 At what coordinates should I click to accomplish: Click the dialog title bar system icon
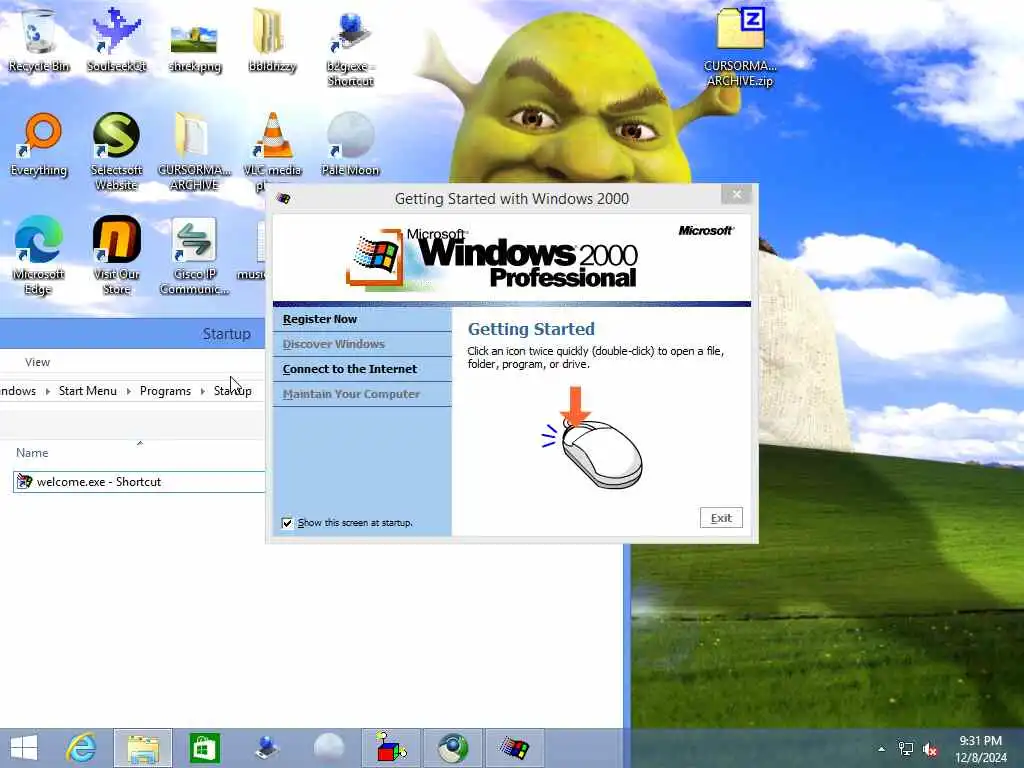(283, 199)
